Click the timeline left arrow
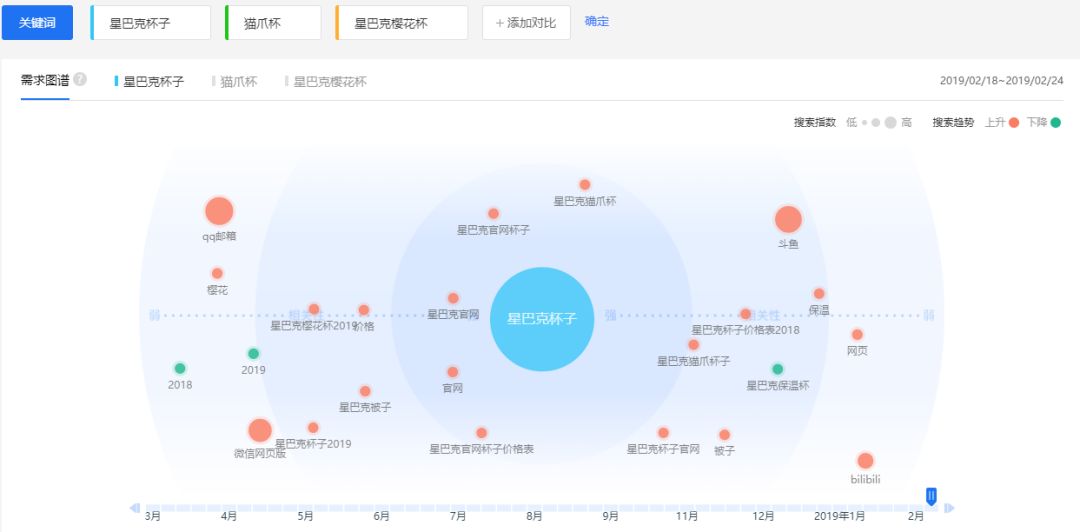The width and height of the screenshot is (1080, 532). 135,509
